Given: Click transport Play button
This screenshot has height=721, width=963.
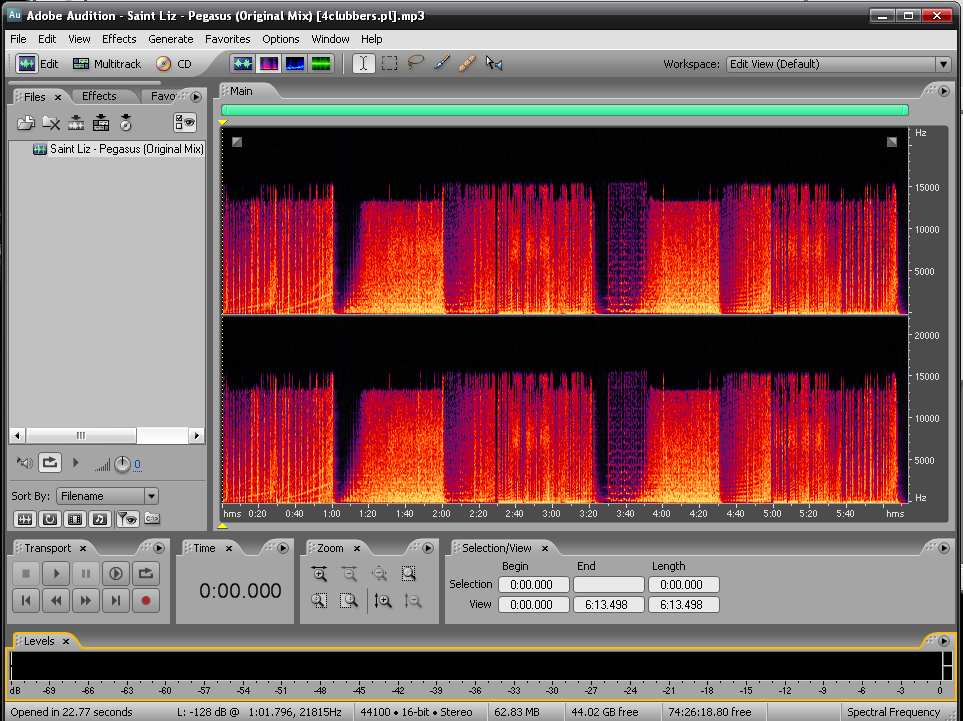Looking at the screenshot, I should [56, 574].
